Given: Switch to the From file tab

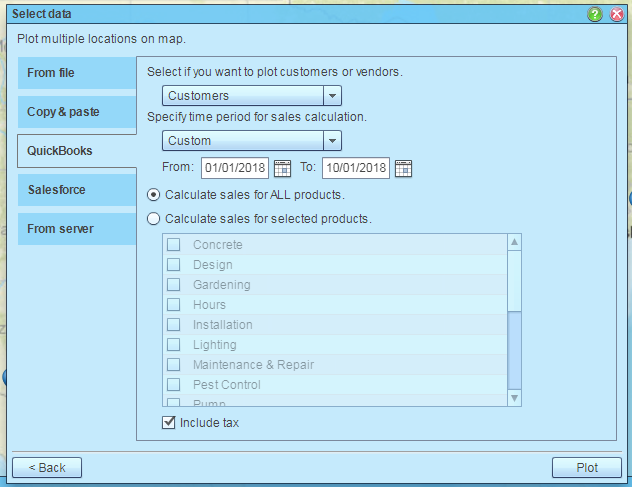Looking at the screenshot, I should [x=76, y=73].
